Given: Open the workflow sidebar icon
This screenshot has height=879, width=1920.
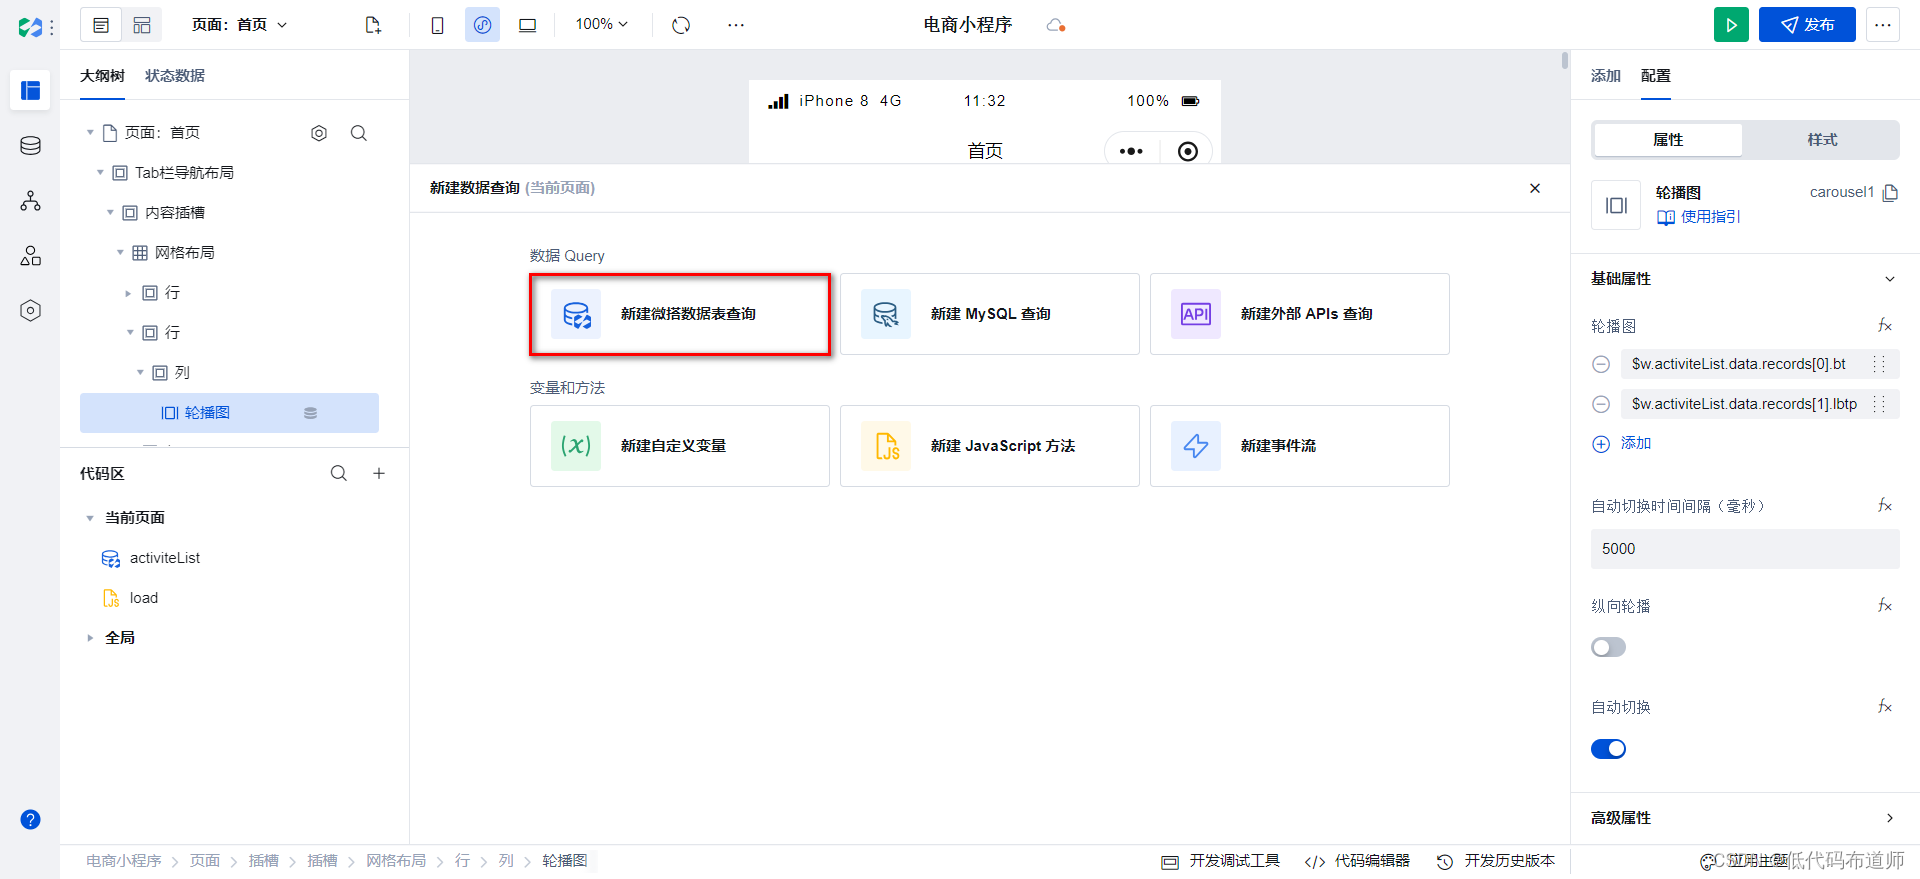Looking at the screenshot, I should [x=30, y=201].
